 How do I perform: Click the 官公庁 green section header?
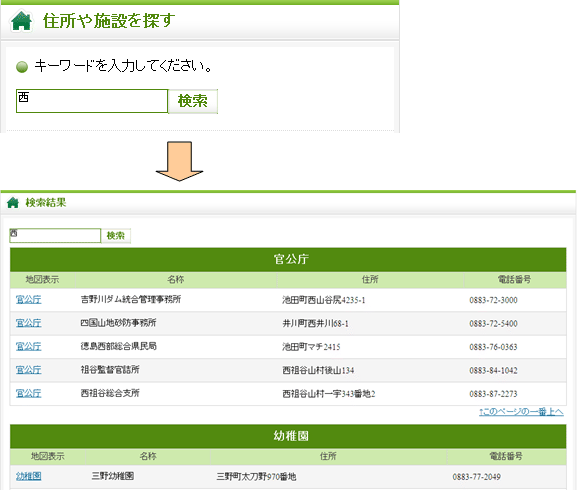pyautogui.click(x=288, y=260)
